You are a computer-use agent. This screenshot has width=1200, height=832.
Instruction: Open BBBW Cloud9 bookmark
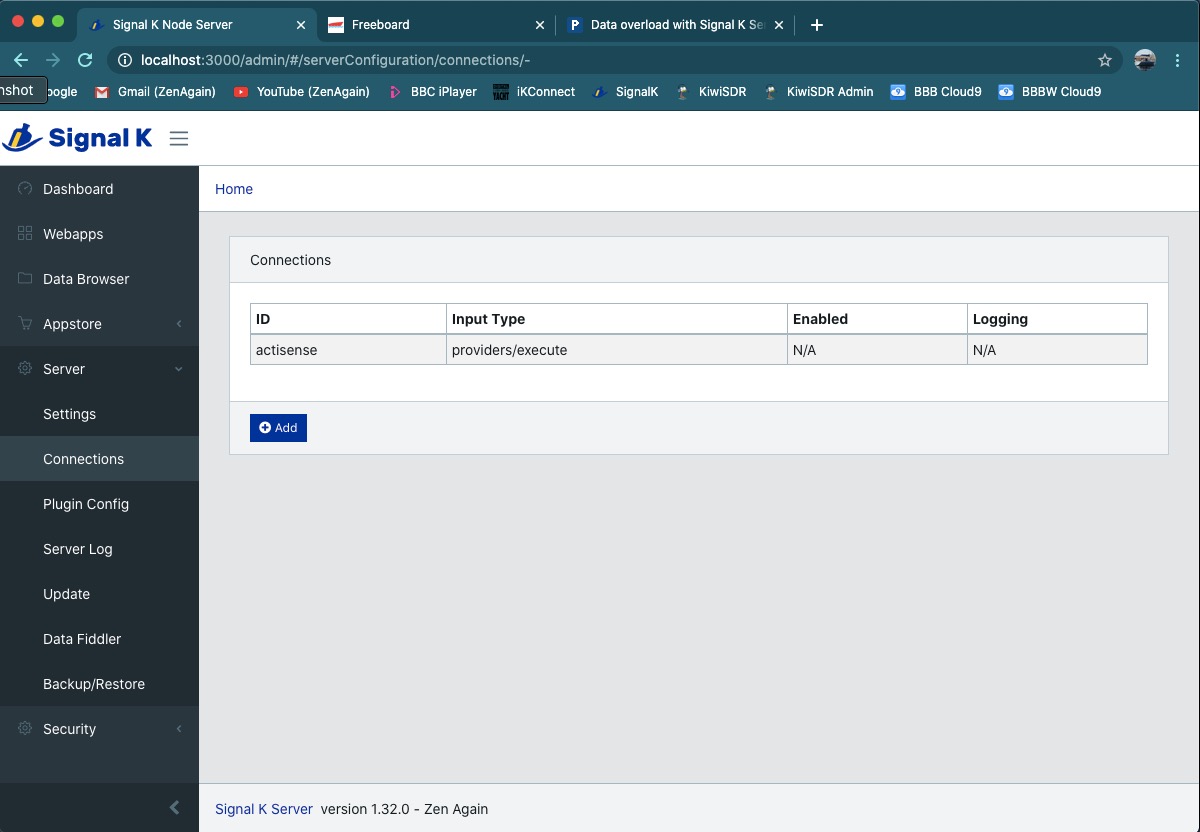(1049, 91)
